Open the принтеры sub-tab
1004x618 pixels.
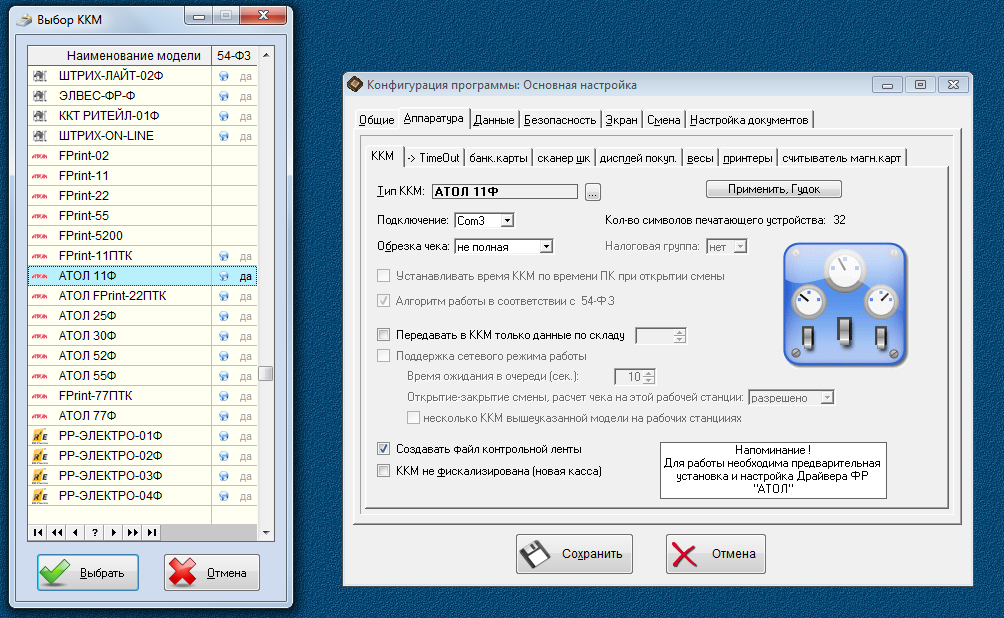pyautogui.click(x=747, y=158)
